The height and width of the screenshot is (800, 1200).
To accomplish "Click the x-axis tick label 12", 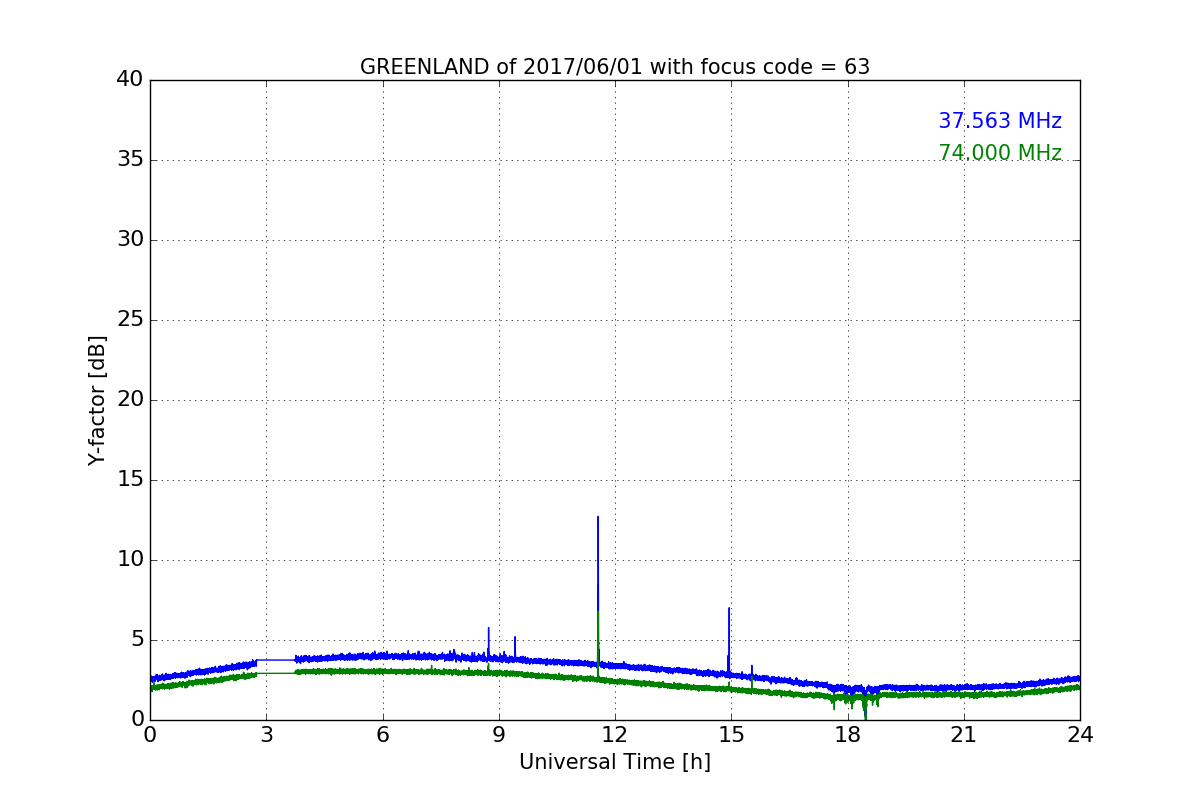I will pos(615,735).
